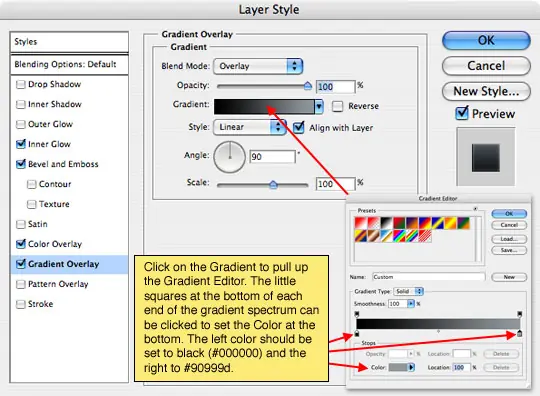Select the blue-red-yellow gradient preset
The width and height of the screenshot is (540, 396).
point(425,223)
